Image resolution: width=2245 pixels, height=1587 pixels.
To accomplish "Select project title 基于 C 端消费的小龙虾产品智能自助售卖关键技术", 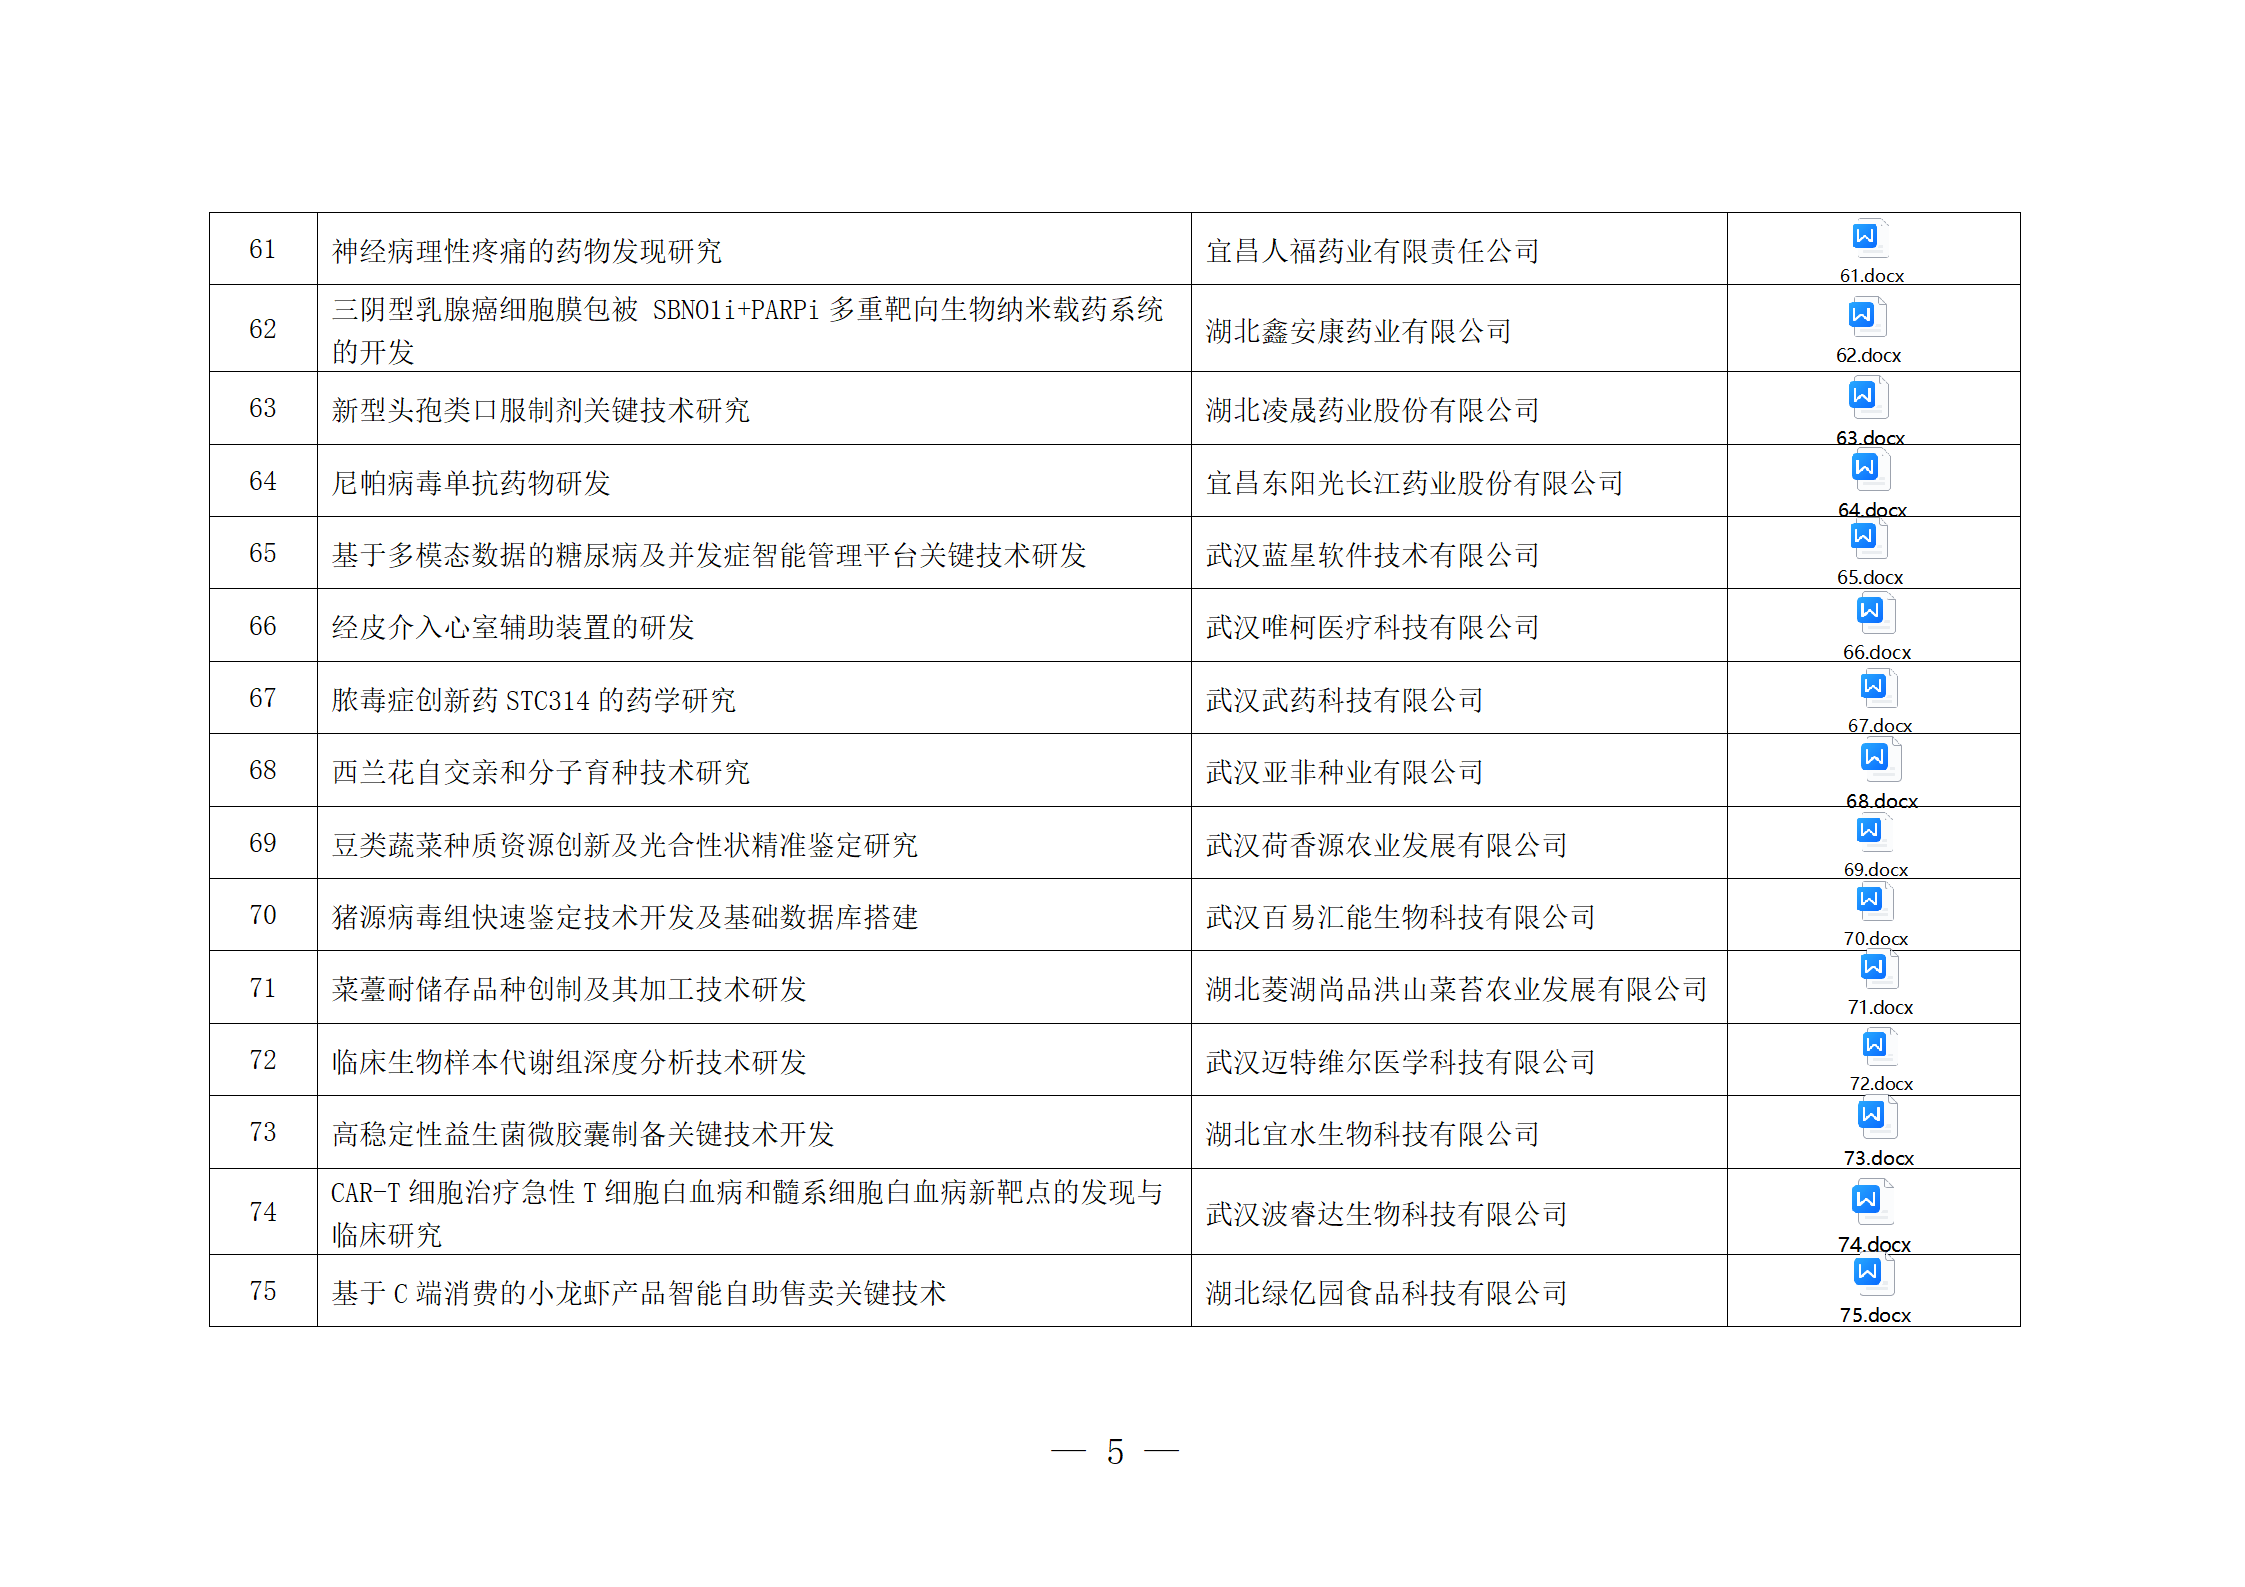I will (x=638, y=1293).
